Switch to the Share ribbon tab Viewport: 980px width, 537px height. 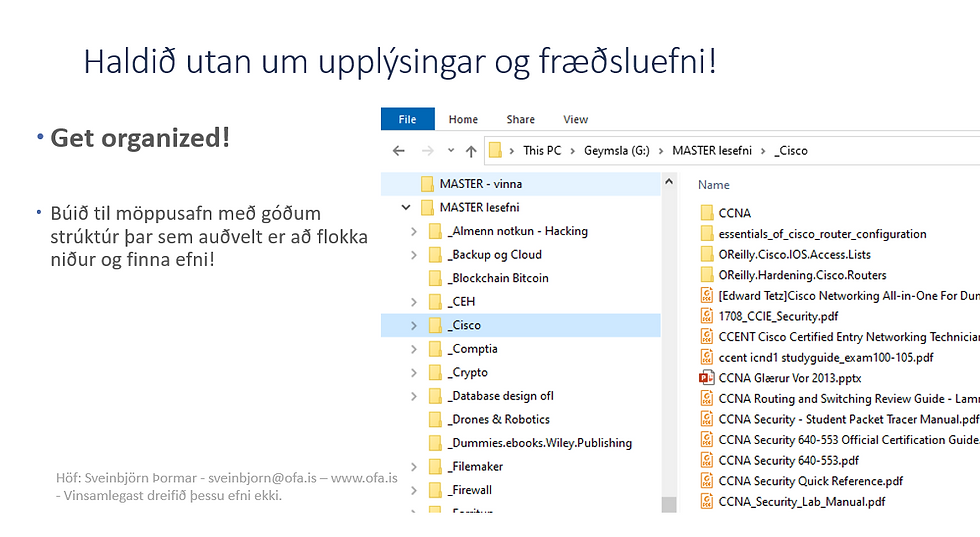[x=520, y=119]
